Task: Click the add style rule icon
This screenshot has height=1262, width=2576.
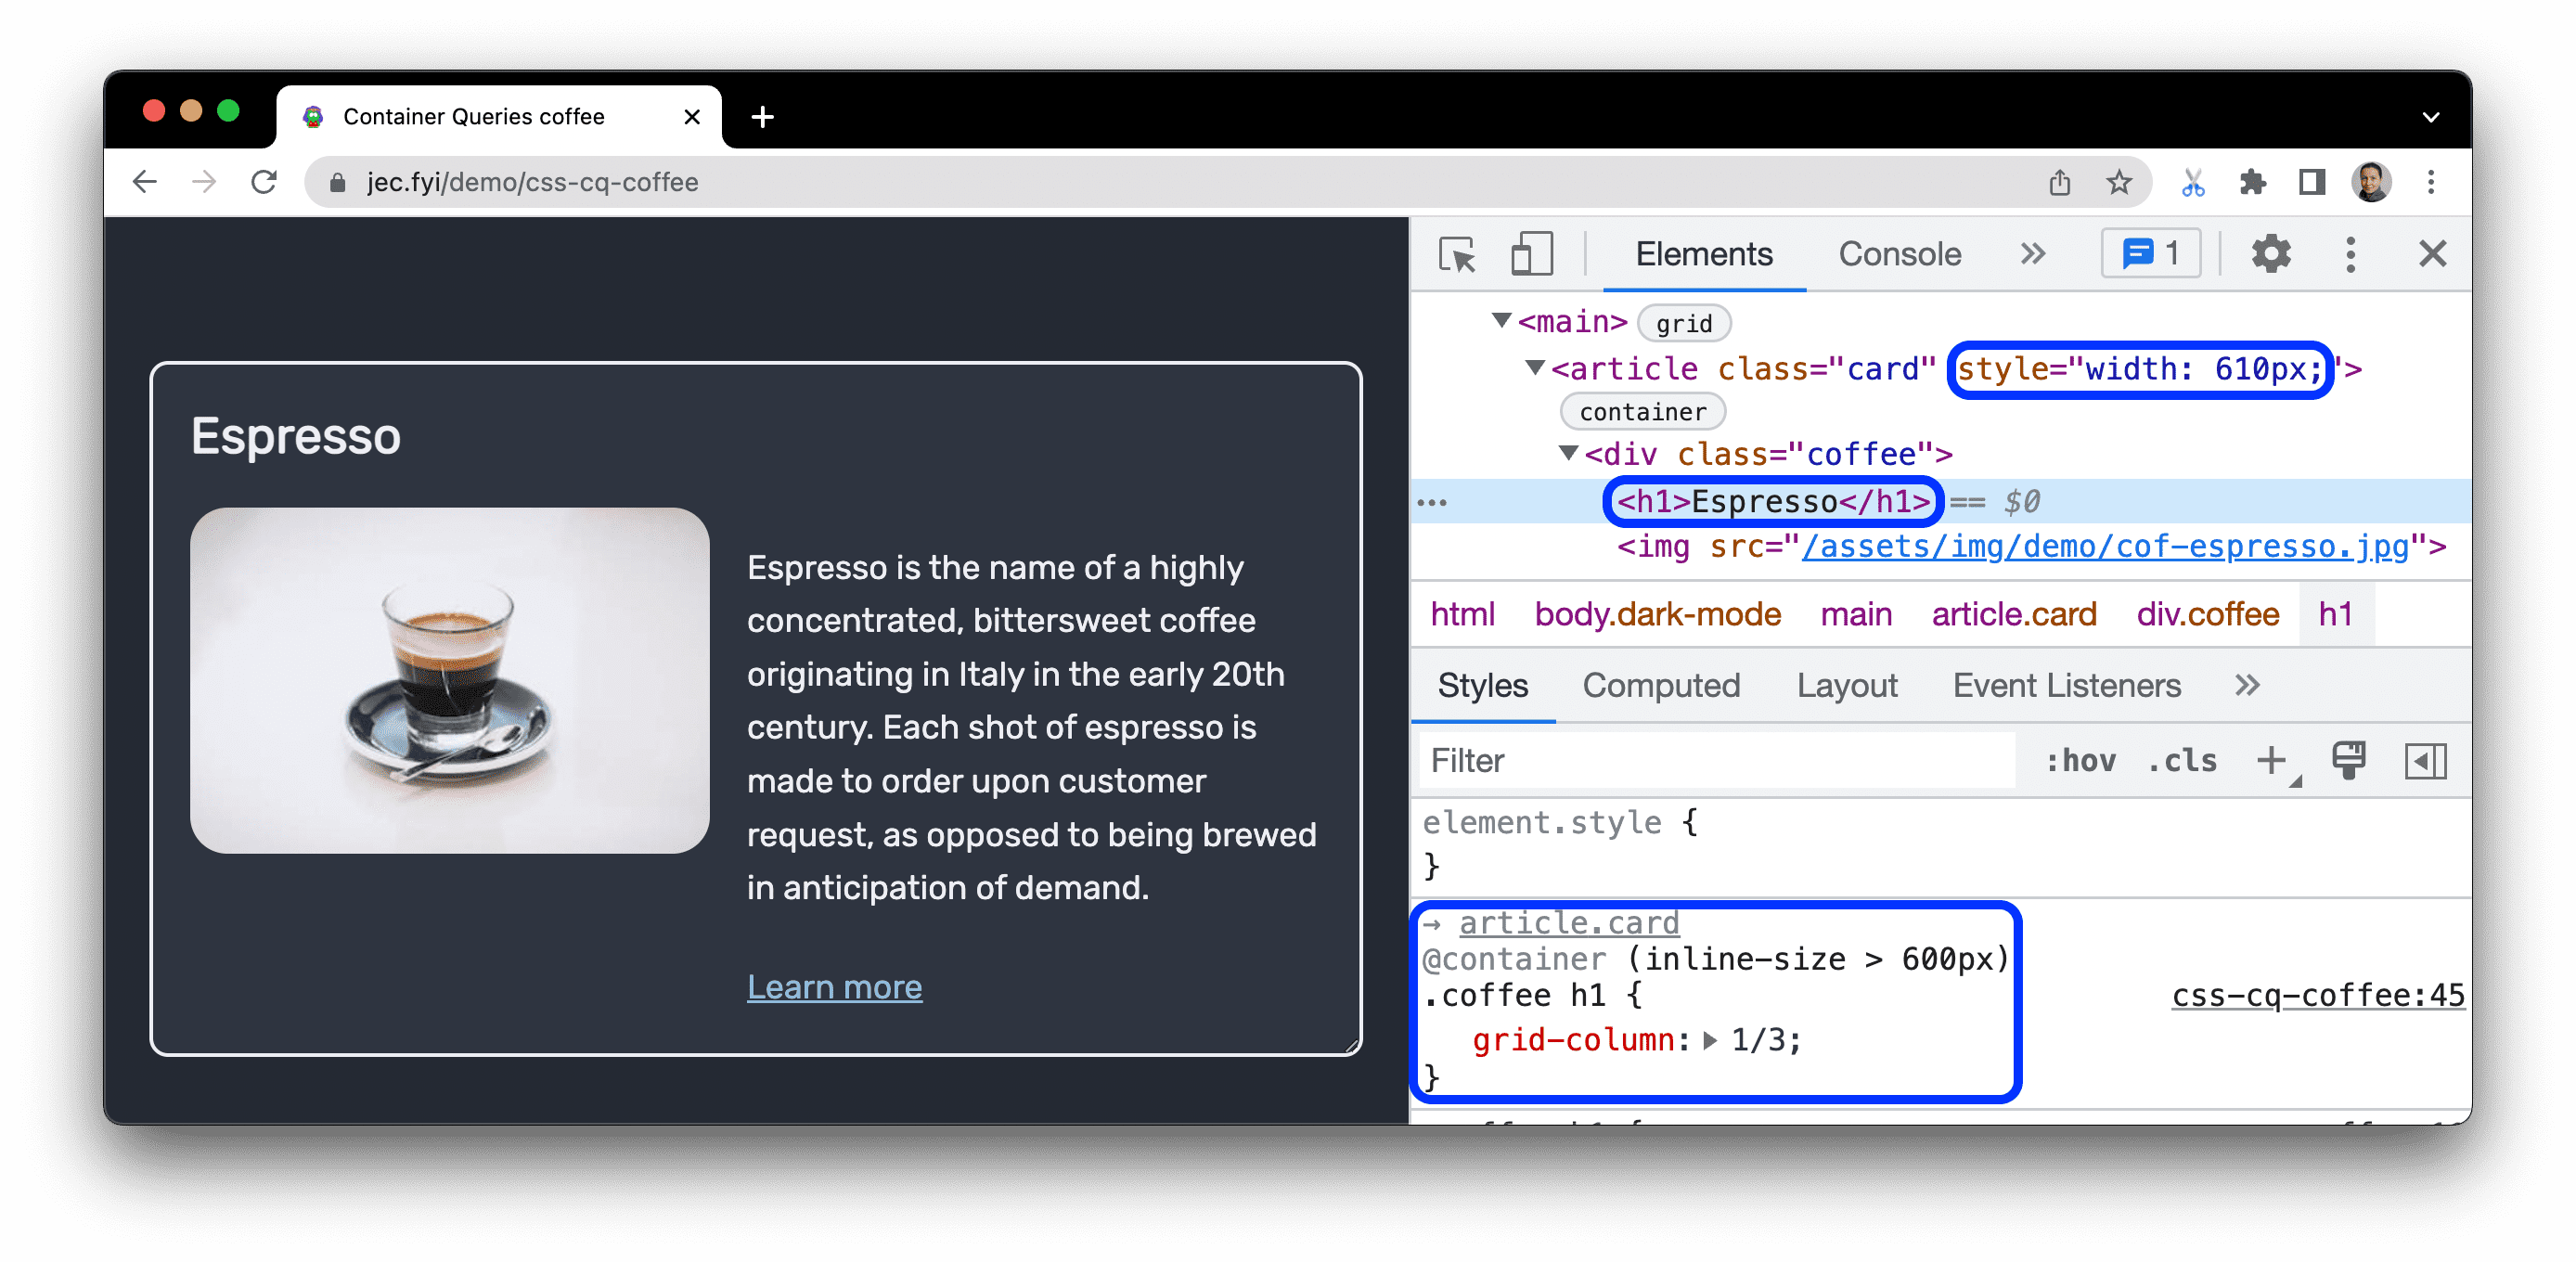Action: pos(2273,759)
